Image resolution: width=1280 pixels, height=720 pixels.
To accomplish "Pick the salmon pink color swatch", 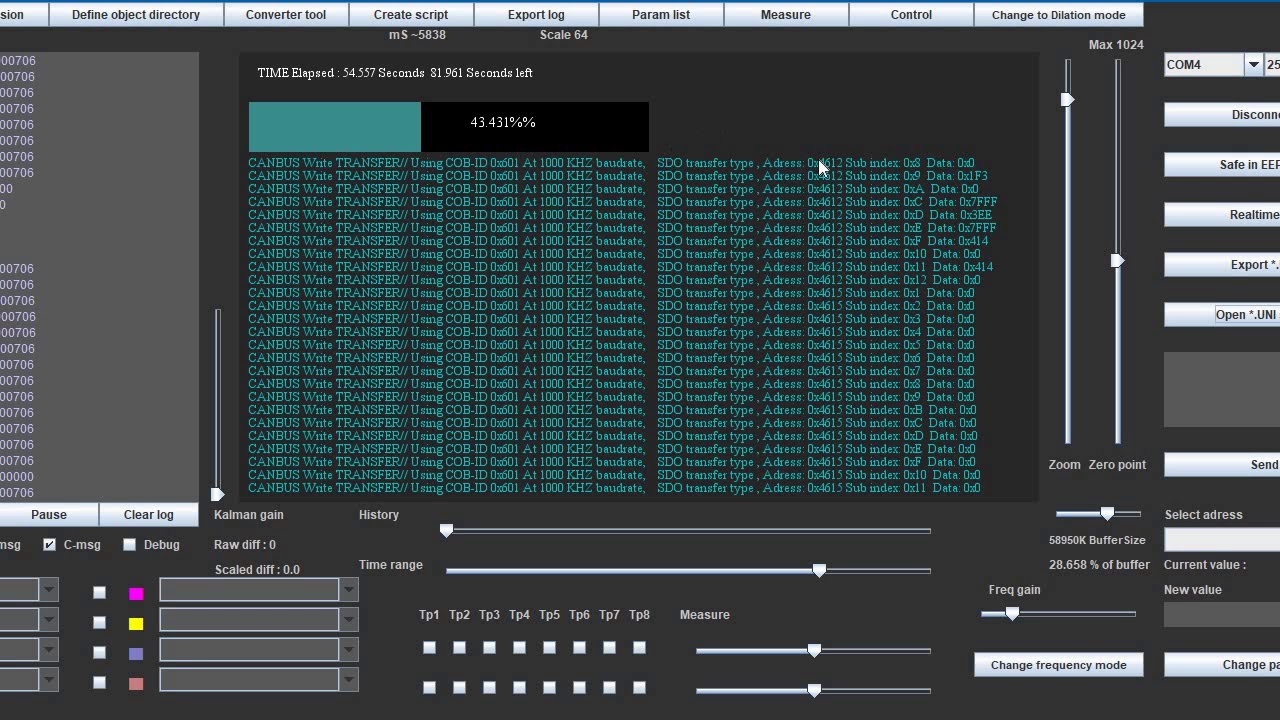I will pos(136,683).
